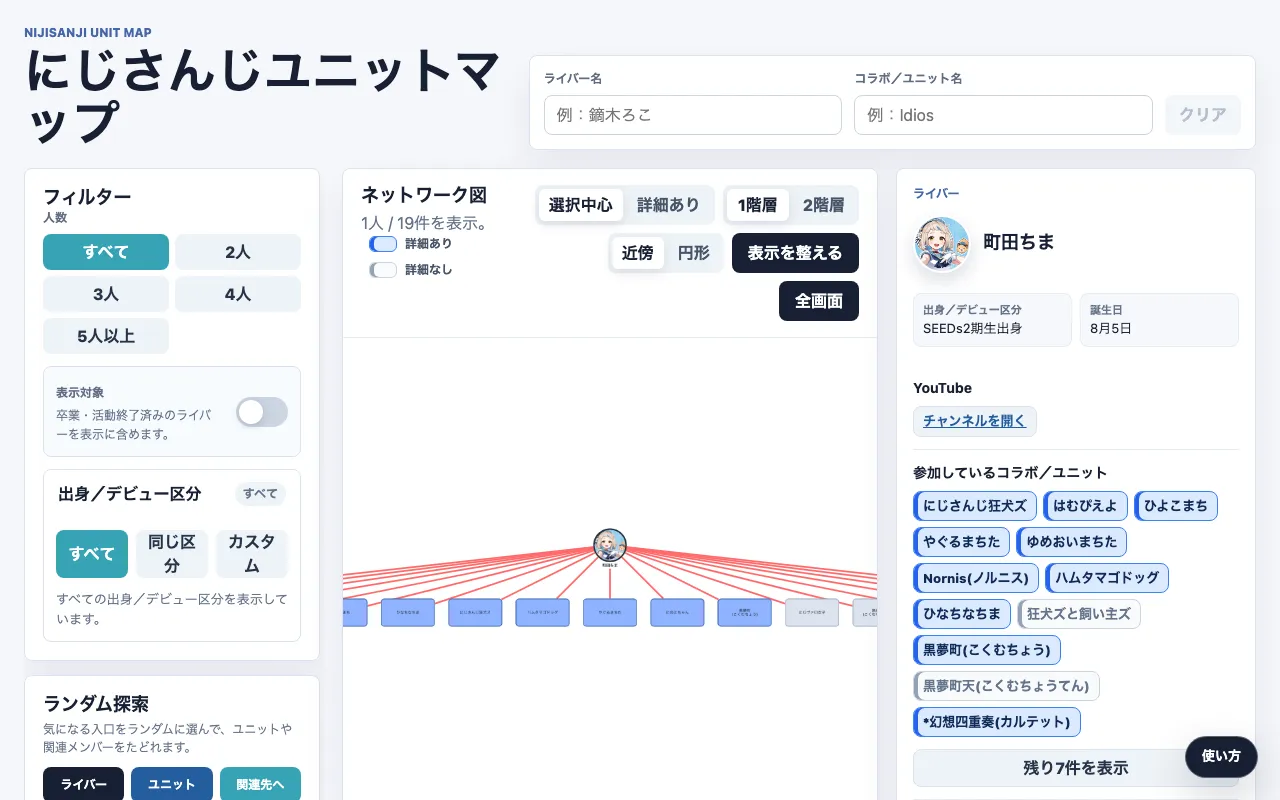1280x800 pixels.
Task: Toggle the 詳細あり legend switch
Action: click(383, 243)
